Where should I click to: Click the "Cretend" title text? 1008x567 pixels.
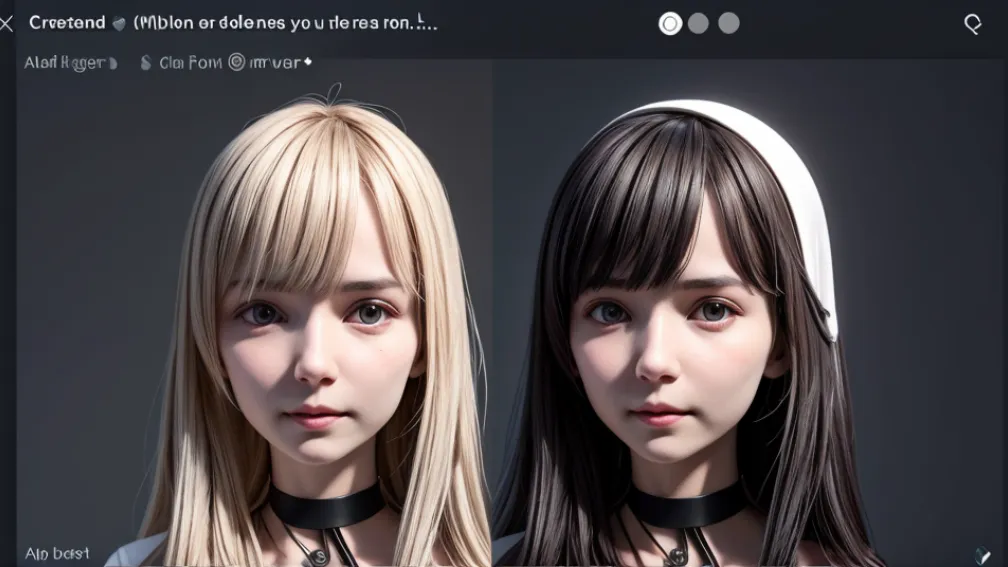(x=67, y=23)
